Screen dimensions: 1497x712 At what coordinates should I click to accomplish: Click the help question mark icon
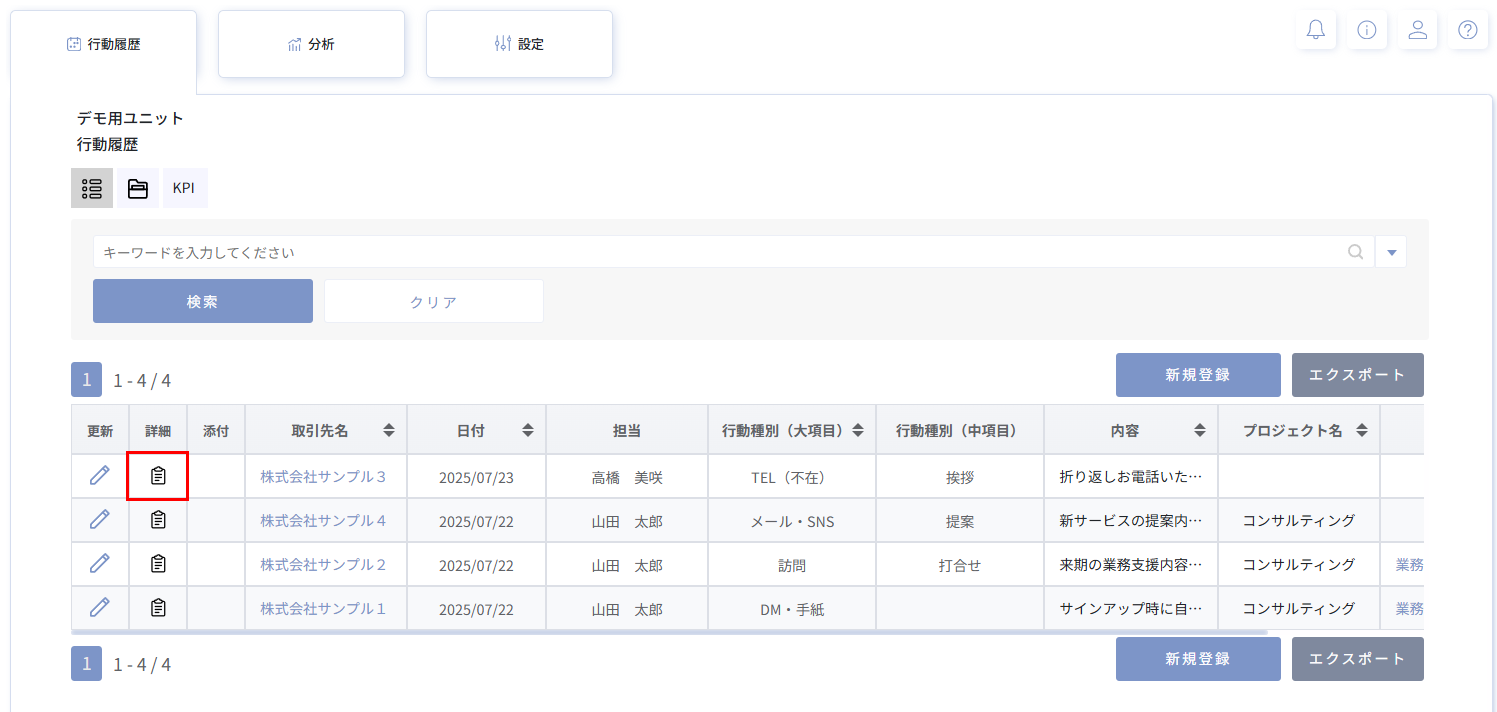point(1467,30)
